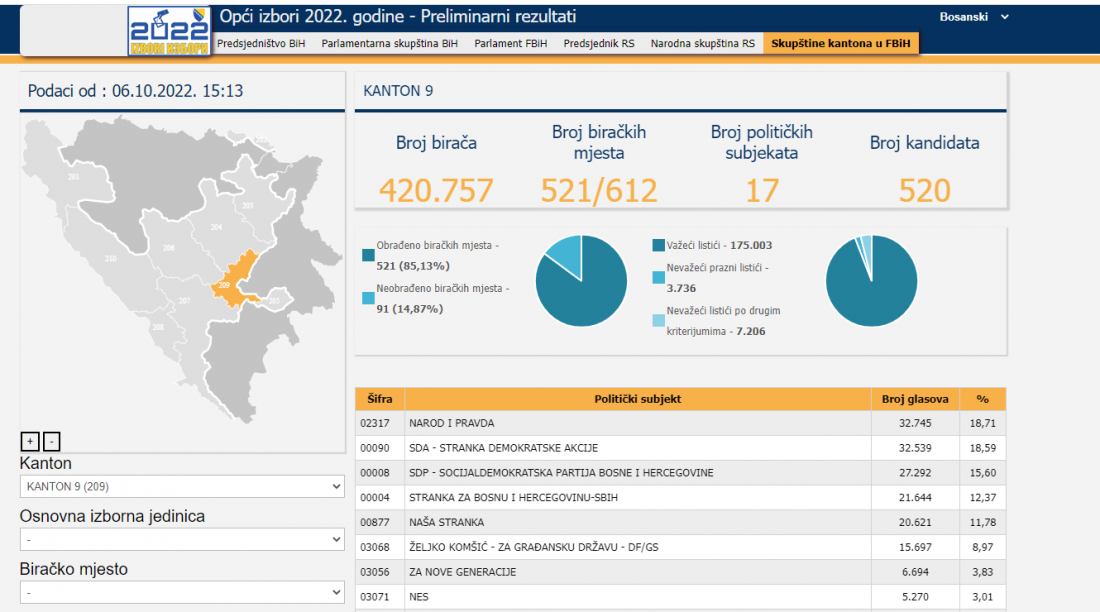Image resolution: width=1100 pixels, height=612 pixels.
Task: Click the SDA party row in the table
Action: click(x=600, y=447)
